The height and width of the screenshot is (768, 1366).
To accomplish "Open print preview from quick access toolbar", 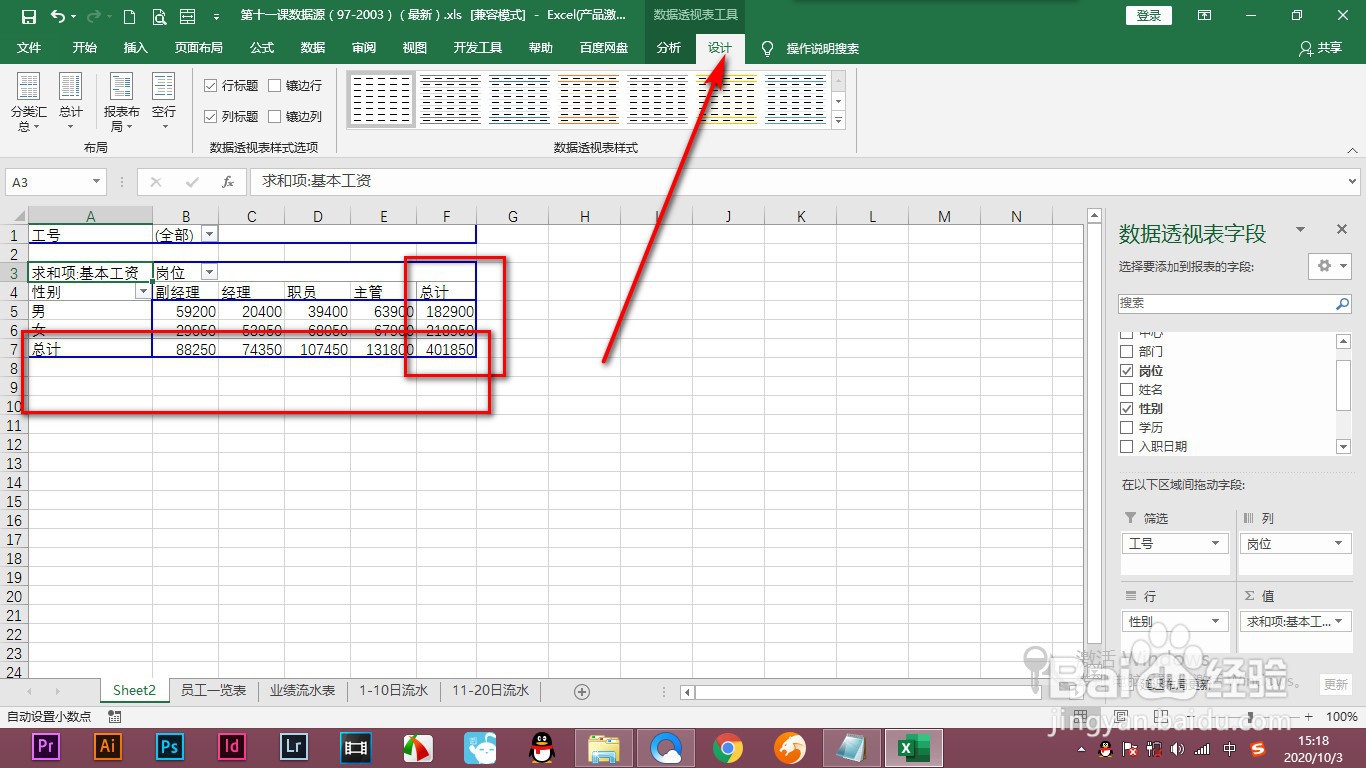I will coord(159,16).
